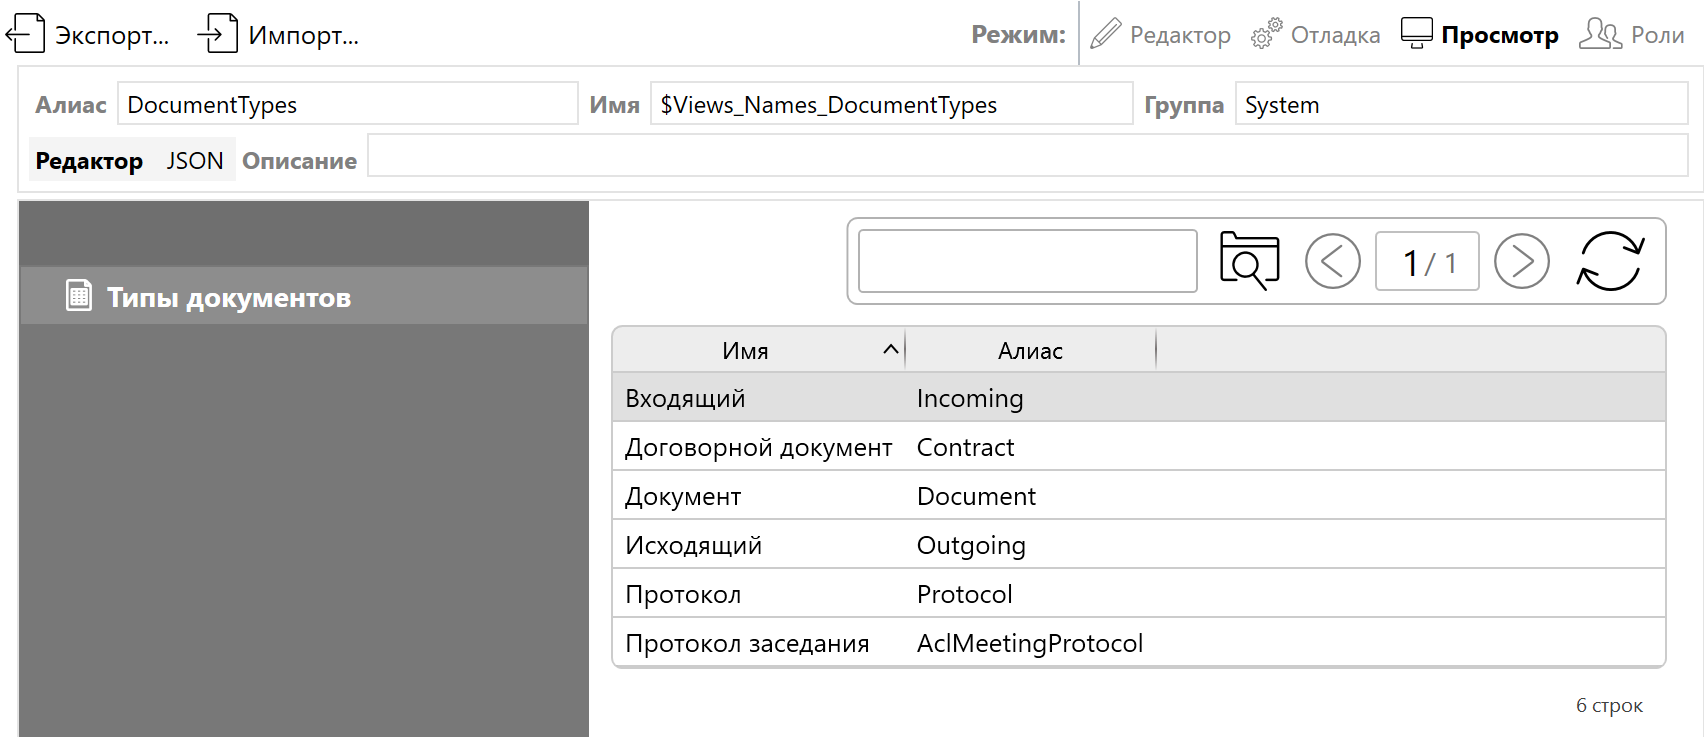The width and height of the screenshot is (1704, 737).
Task: Select Просмотр mode monitor icon
Action: click(x=1416, y=34)
